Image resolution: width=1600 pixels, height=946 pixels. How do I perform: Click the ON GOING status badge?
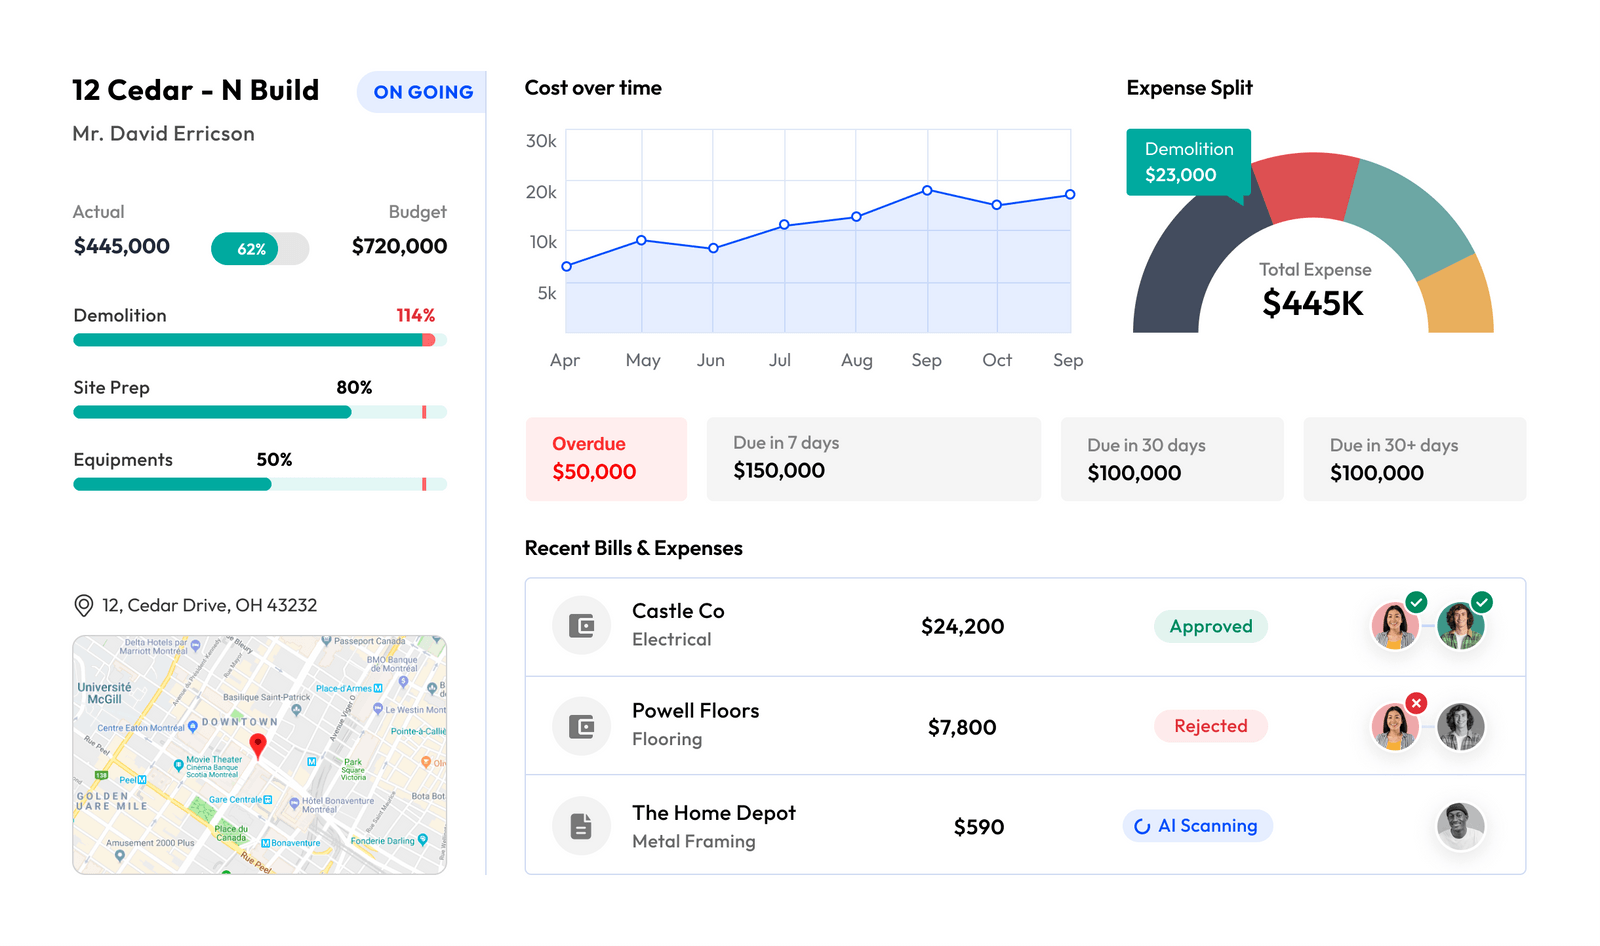[x=421, y=92]
